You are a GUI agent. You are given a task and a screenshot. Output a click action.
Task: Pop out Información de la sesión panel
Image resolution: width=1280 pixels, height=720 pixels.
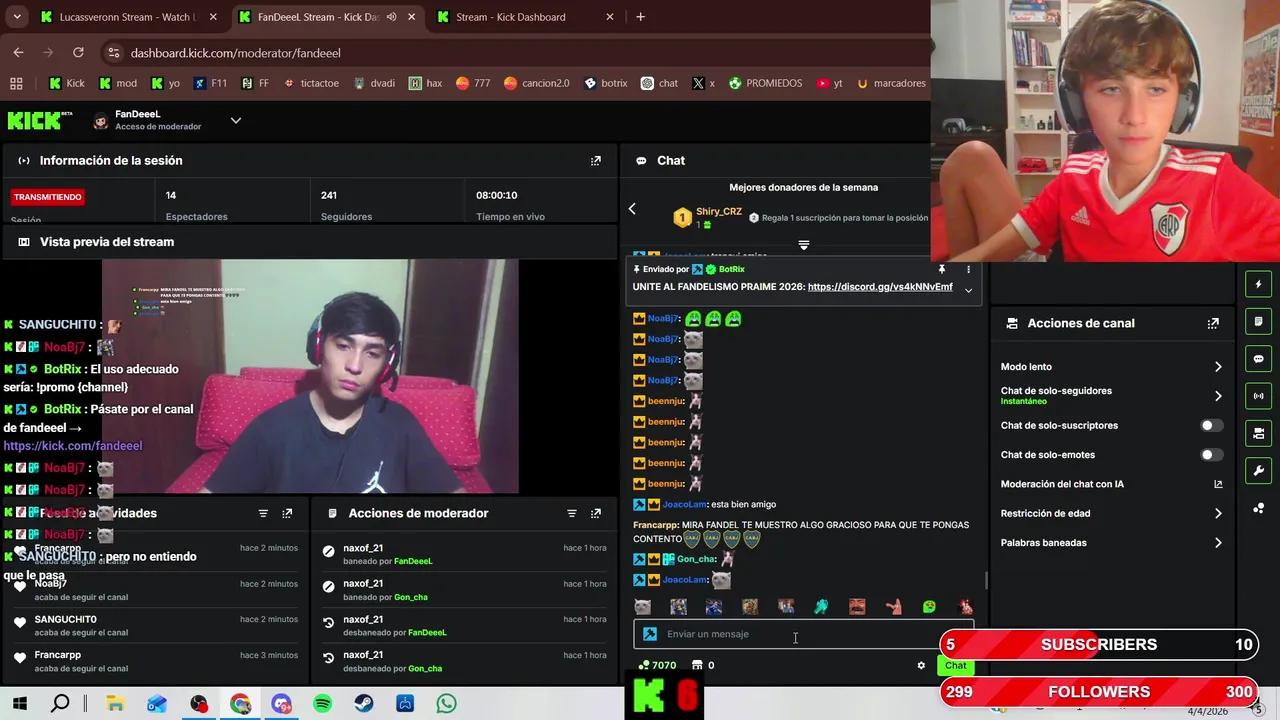pos(596,160)
